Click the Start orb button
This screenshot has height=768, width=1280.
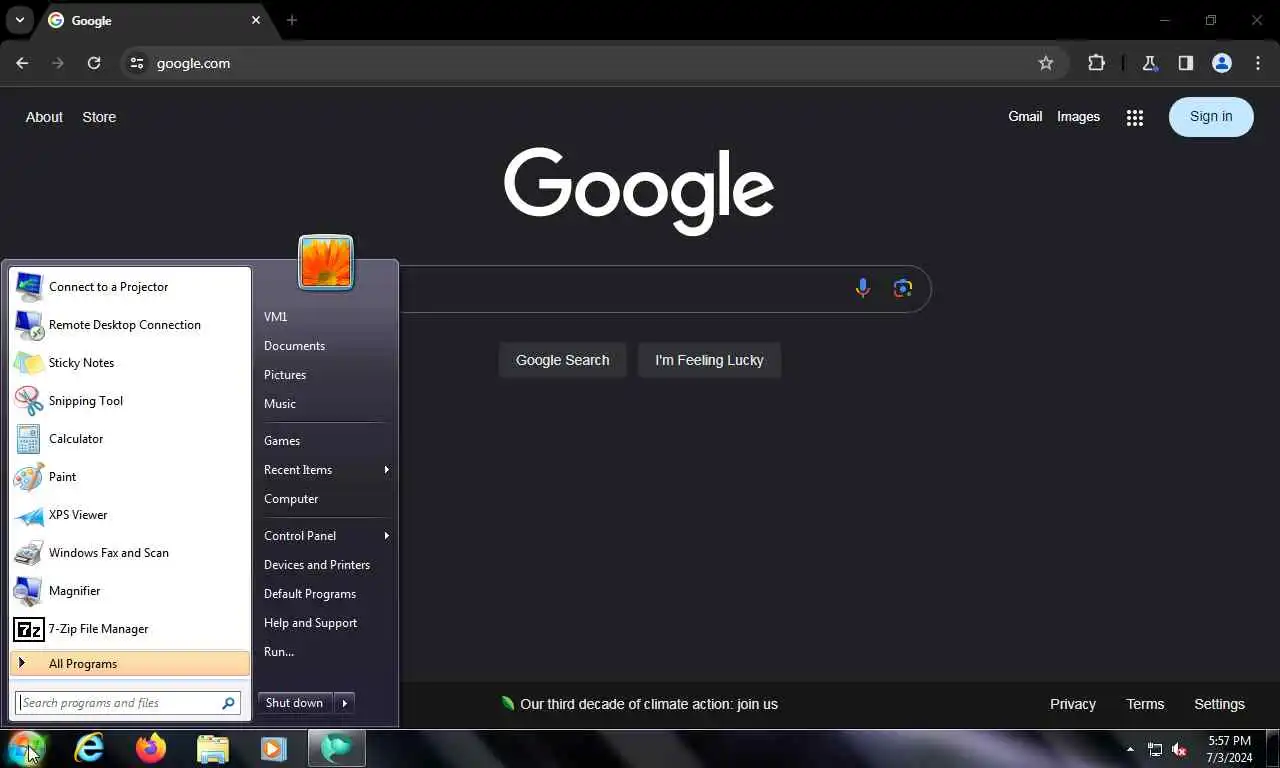27,748
